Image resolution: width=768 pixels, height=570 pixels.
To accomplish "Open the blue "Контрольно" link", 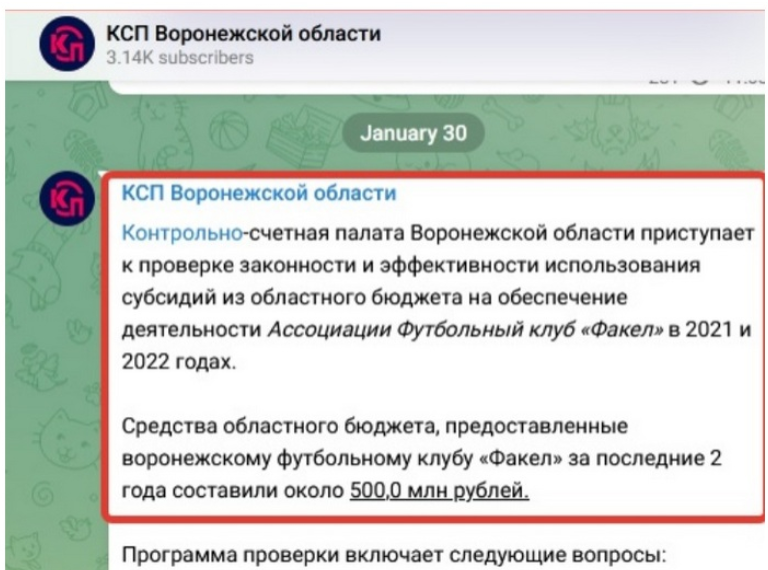I will 182,232.
